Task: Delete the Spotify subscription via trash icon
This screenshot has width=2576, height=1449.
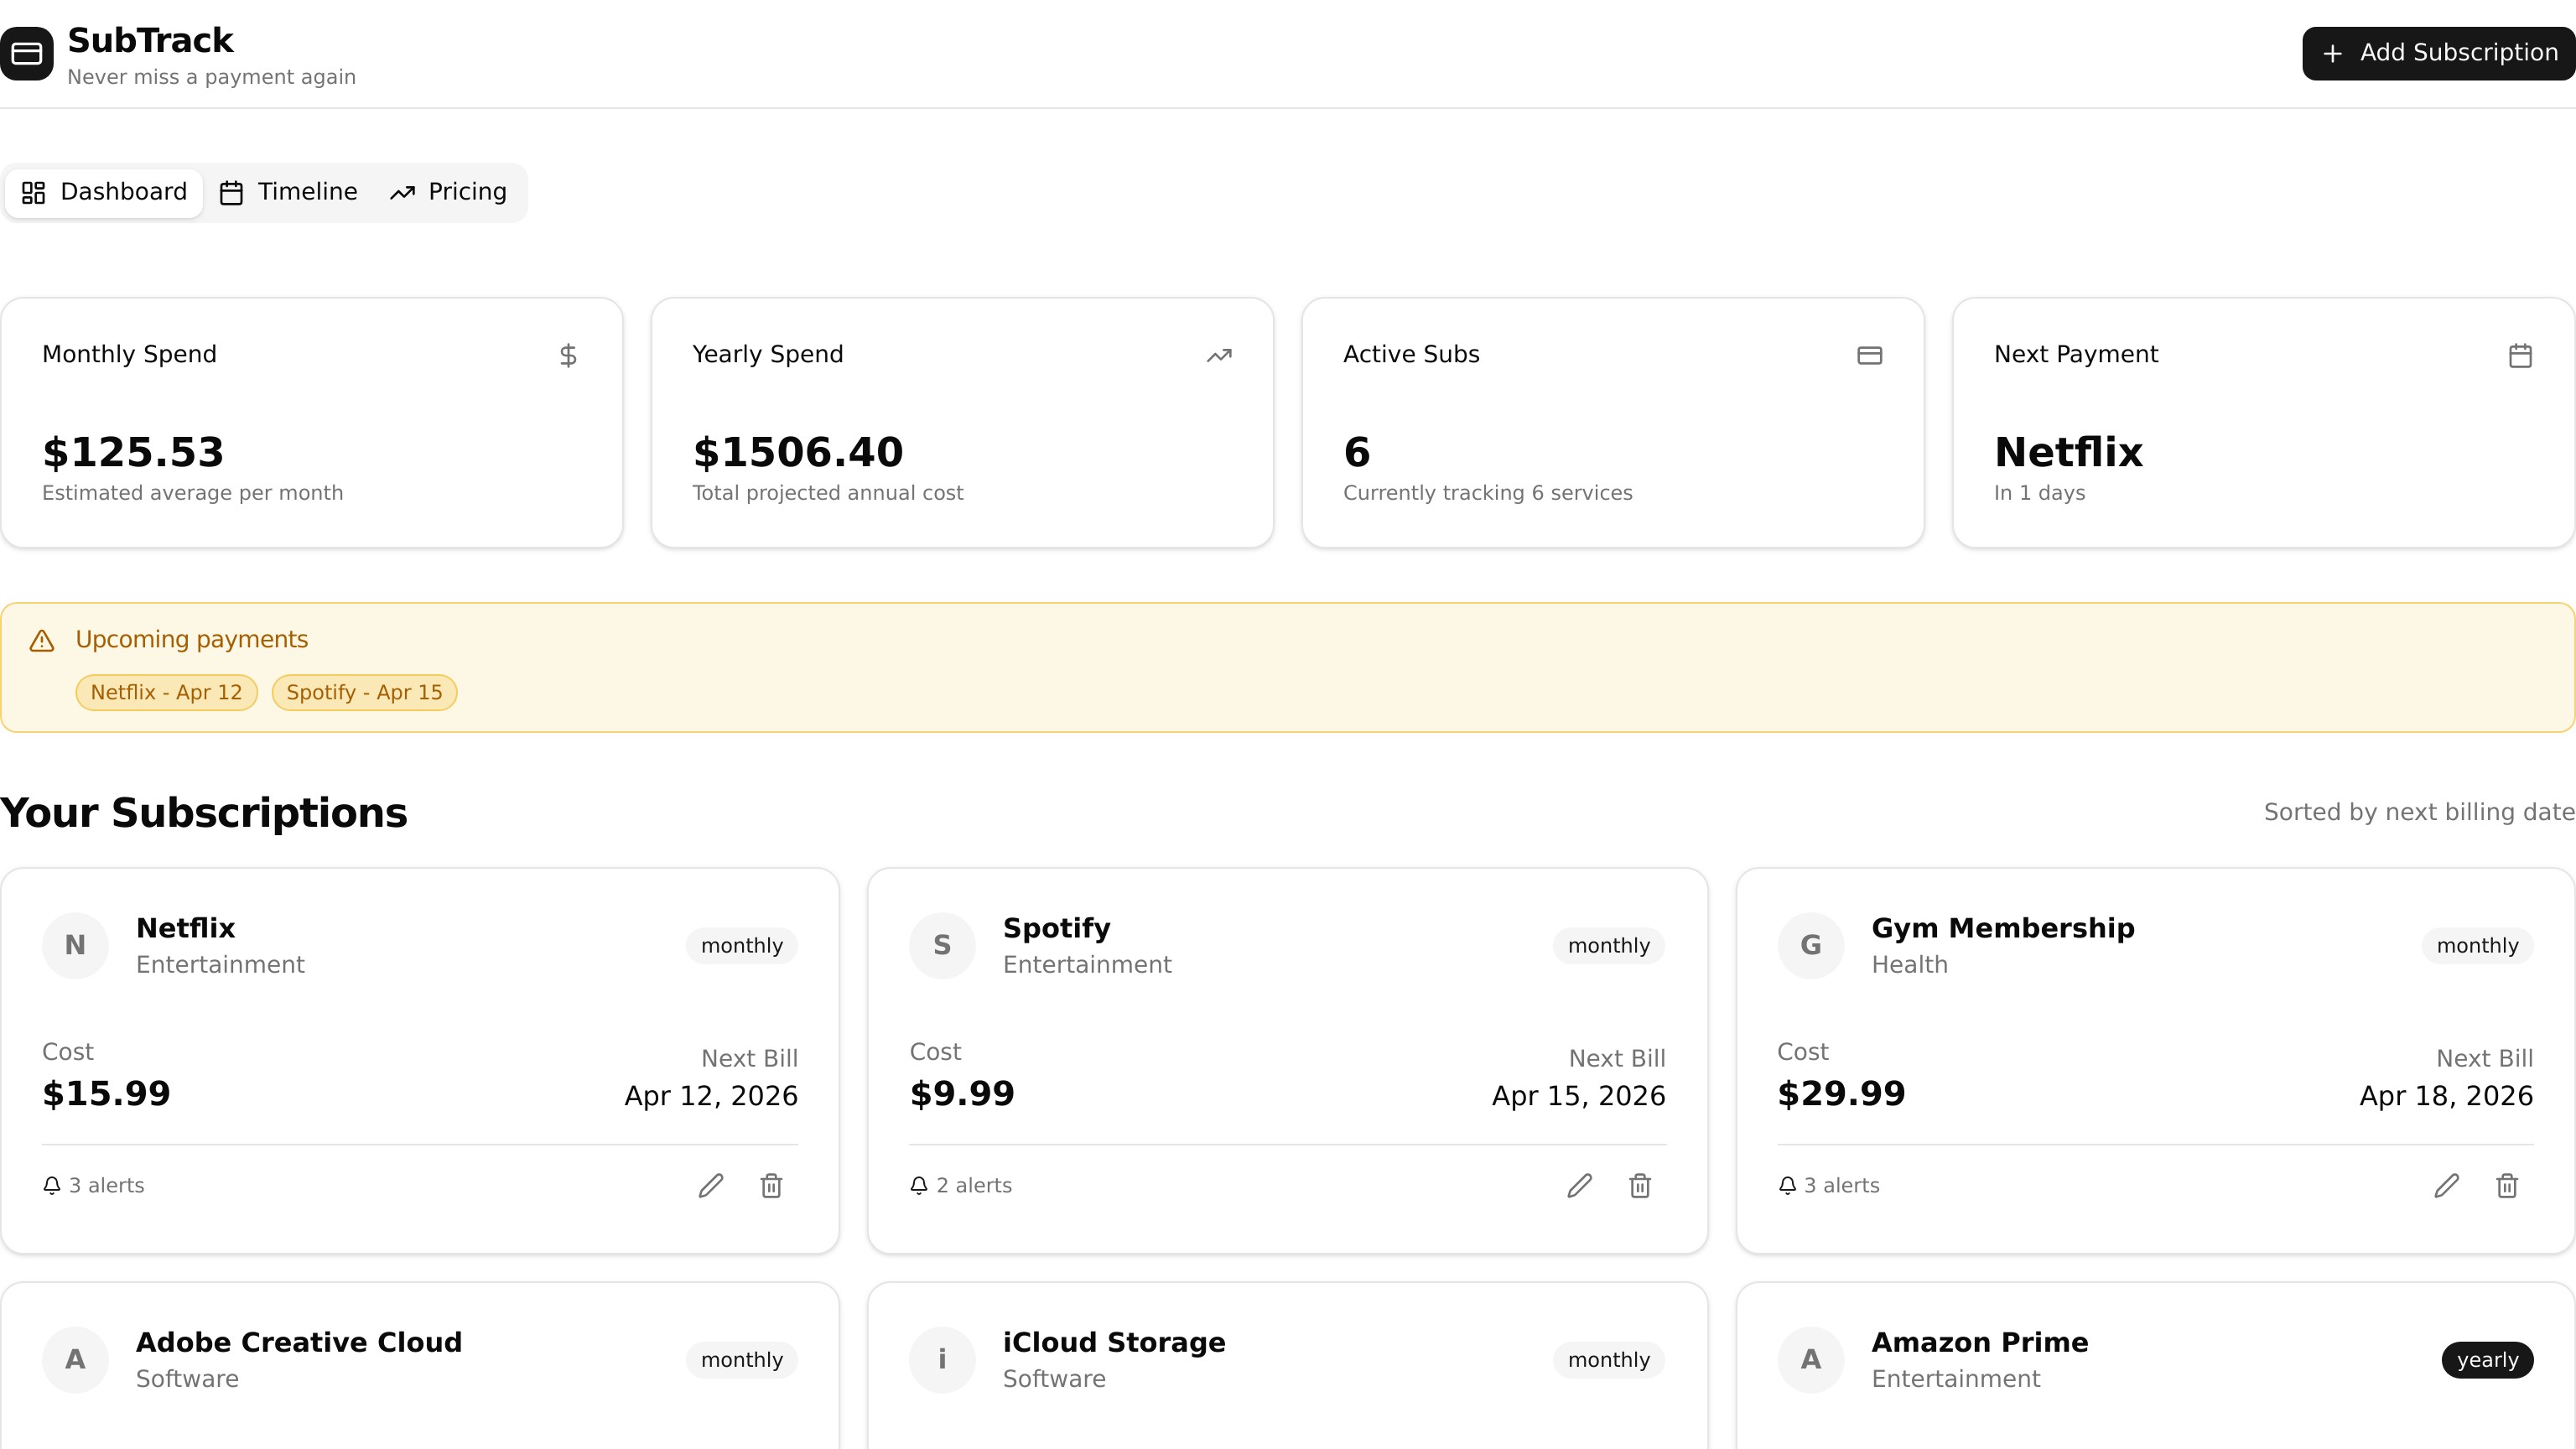Action: [x=1640, y=1185]
